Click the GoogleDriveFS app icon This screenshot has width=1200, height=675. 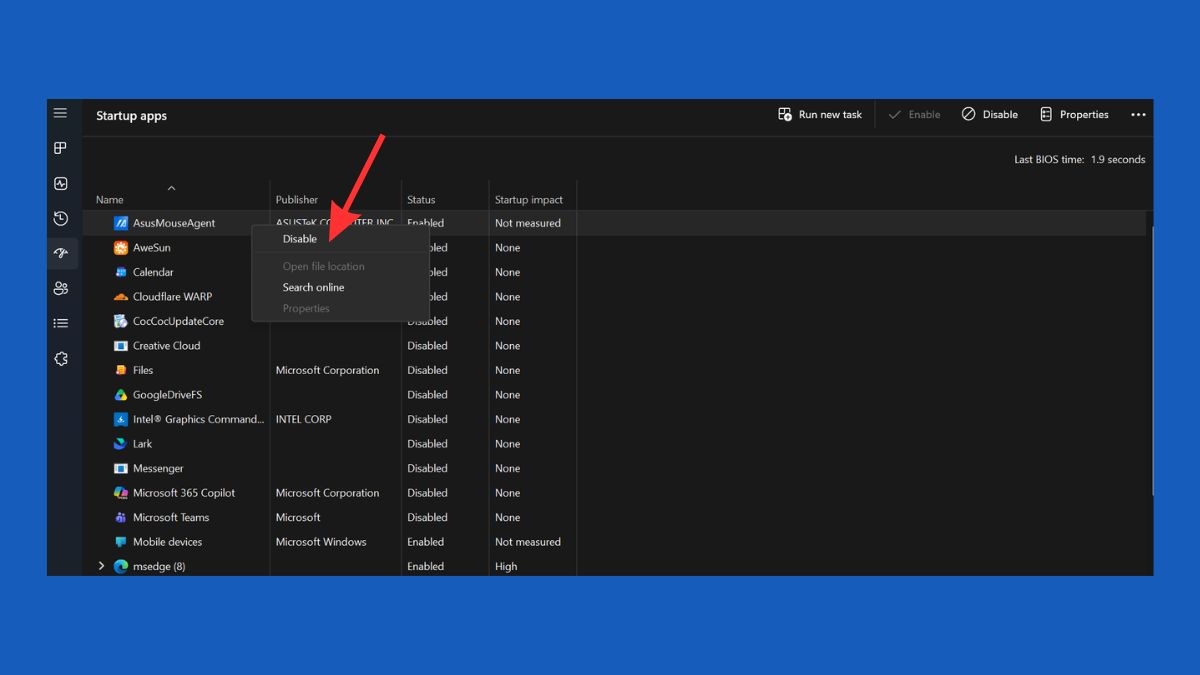121,394
